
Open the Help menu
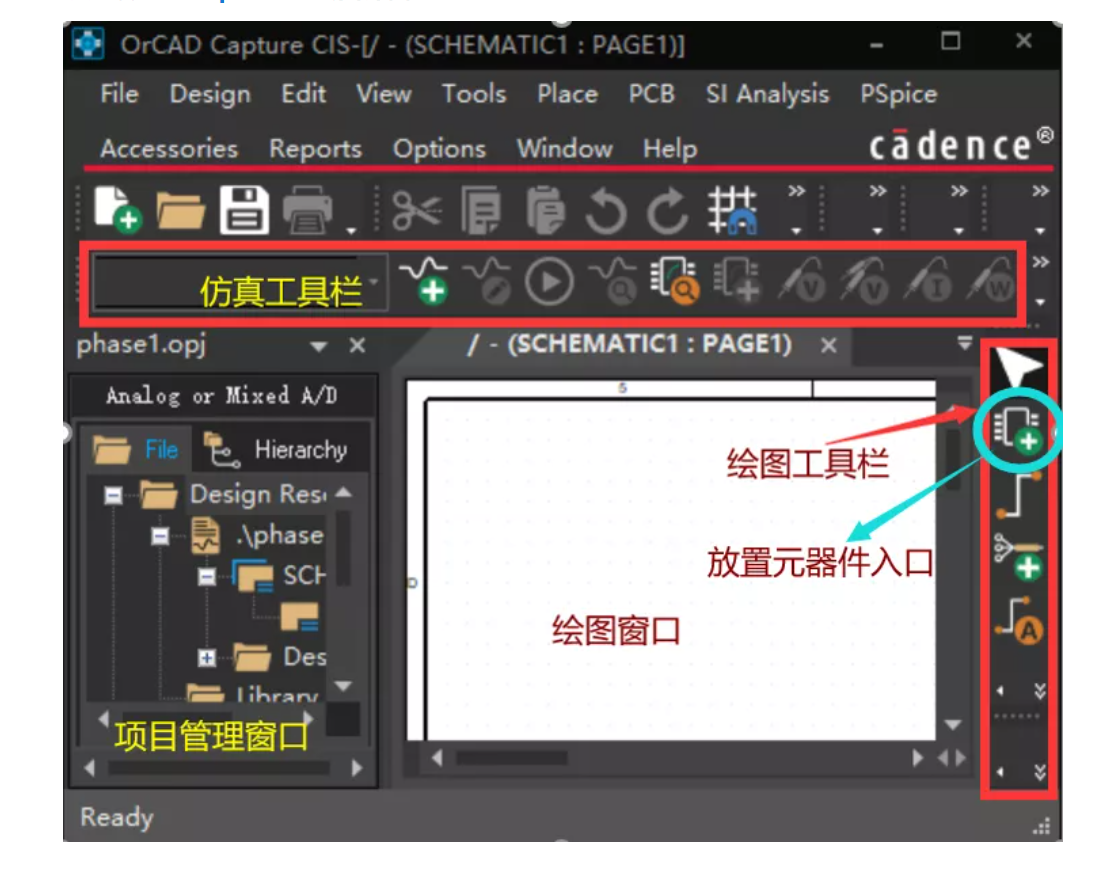670,149
